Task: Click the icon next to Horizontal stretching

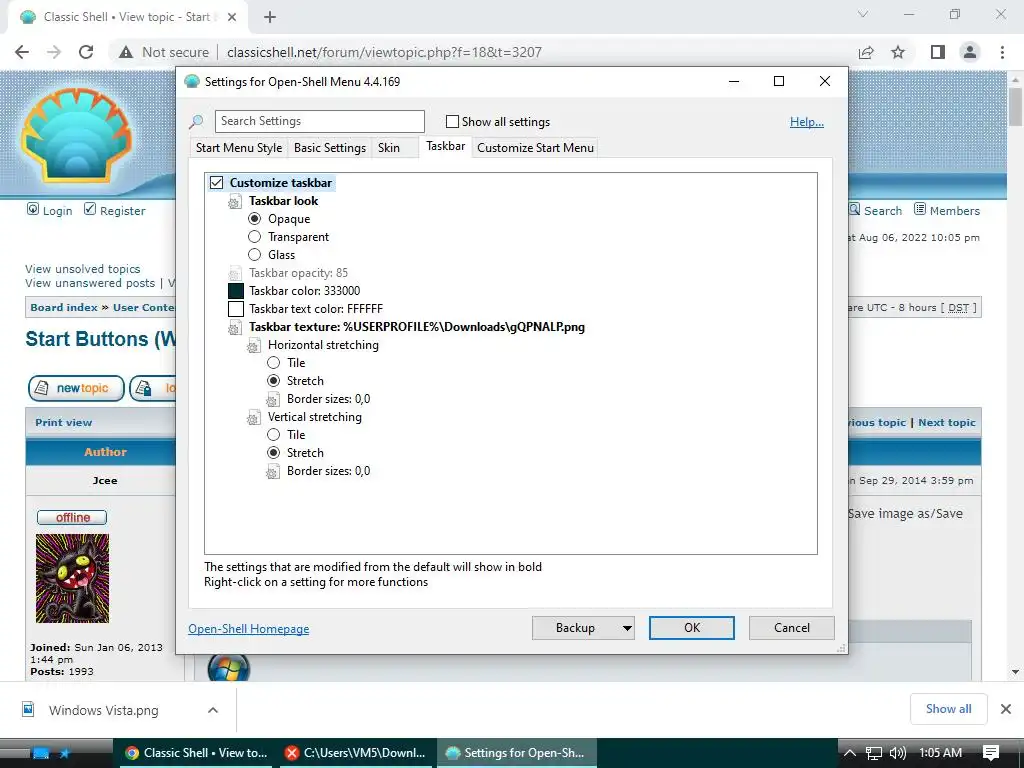Action: tap(253, 345)
